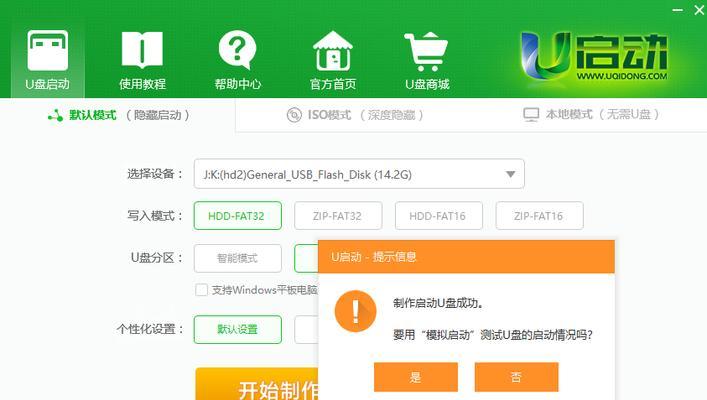The image size is (707, 400).
Task: Open the 使用教程 book icon
Action: [142, 59]
